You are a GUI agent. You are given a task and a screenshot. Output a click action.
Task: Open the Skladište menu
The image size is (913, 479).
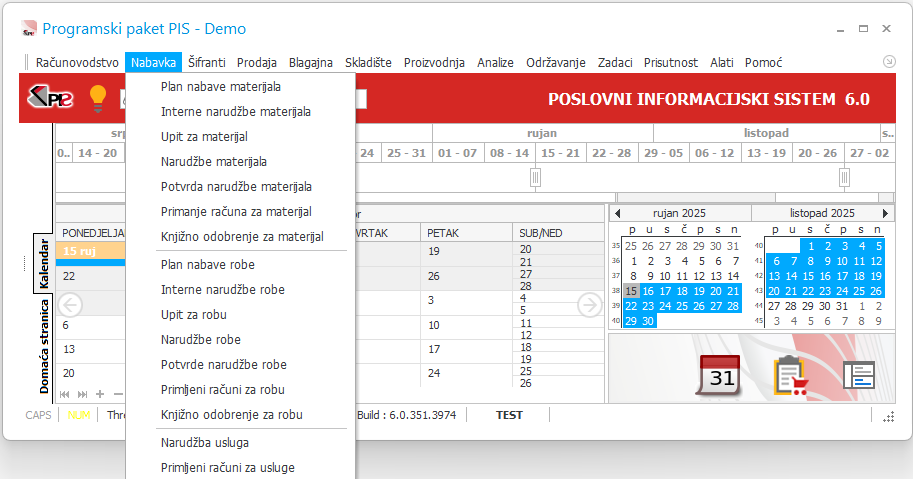click(368, 62)
